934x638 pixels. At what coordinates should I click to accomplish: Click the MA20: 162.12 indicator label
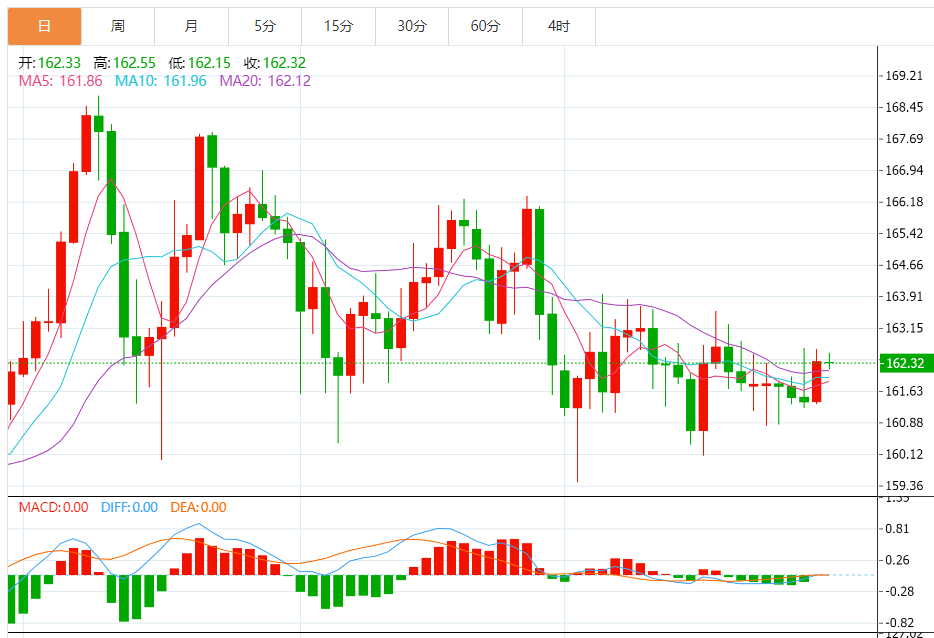[265, 81]
